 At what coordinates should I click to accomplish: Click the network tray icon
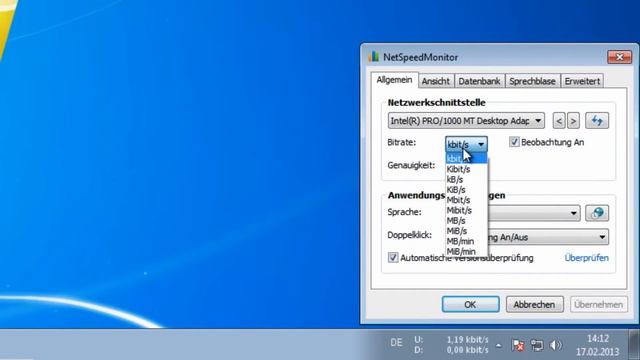pos(537,345)
